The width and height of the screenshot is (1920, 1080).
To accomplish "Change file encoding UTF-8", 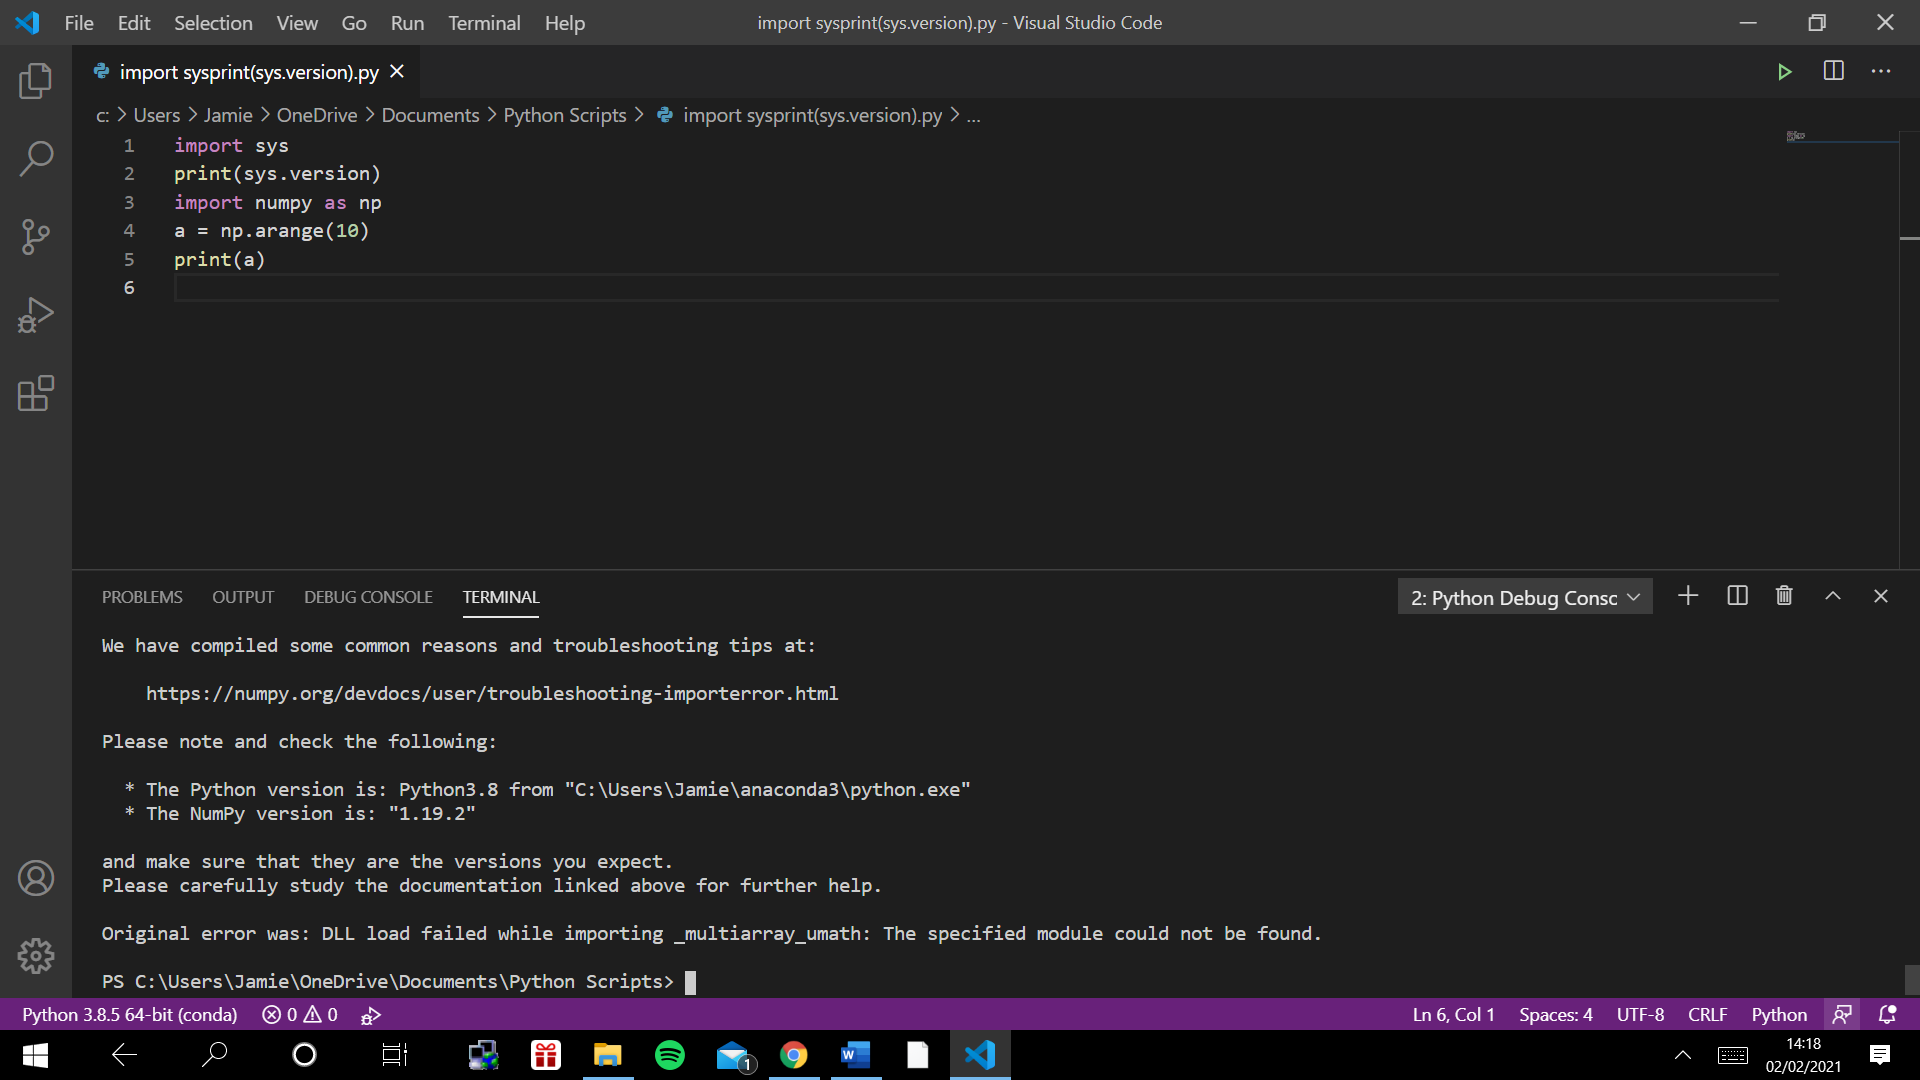I will pos(1640,1014).
